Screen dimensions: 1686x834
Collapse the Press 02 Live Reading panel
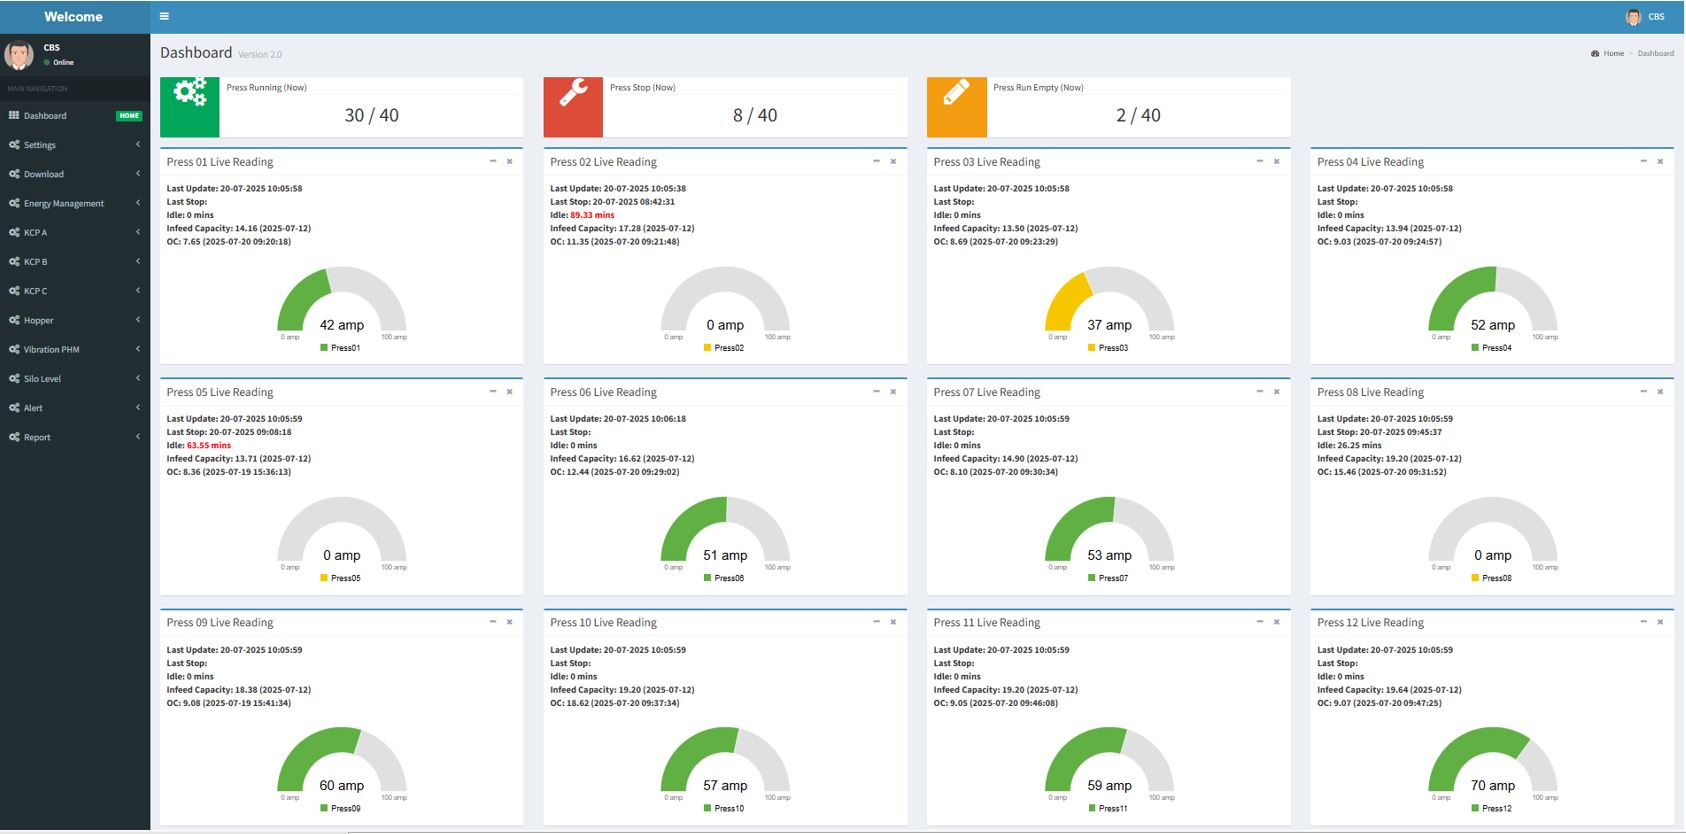coord(876,161)
